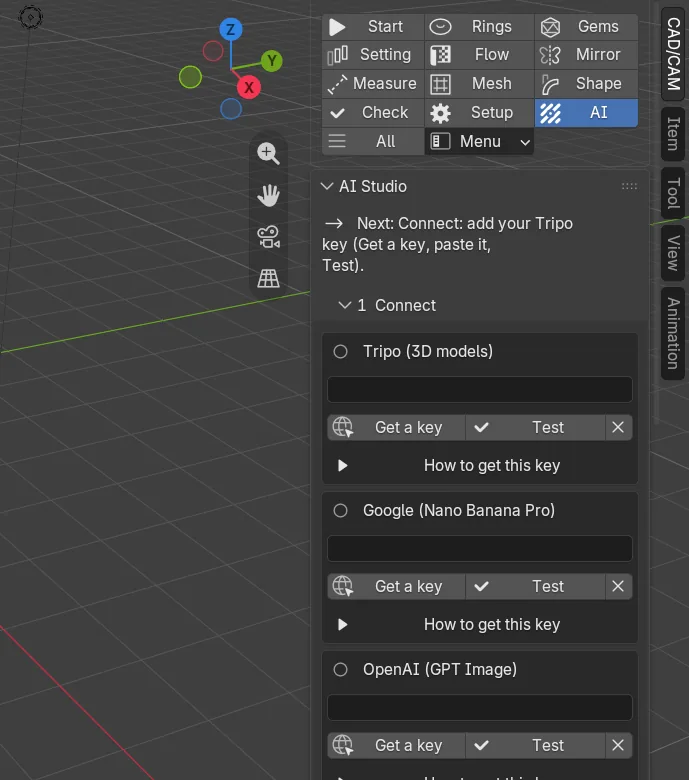Click Get a key for Tripo
689x780 pixels.
click(396, 428)
